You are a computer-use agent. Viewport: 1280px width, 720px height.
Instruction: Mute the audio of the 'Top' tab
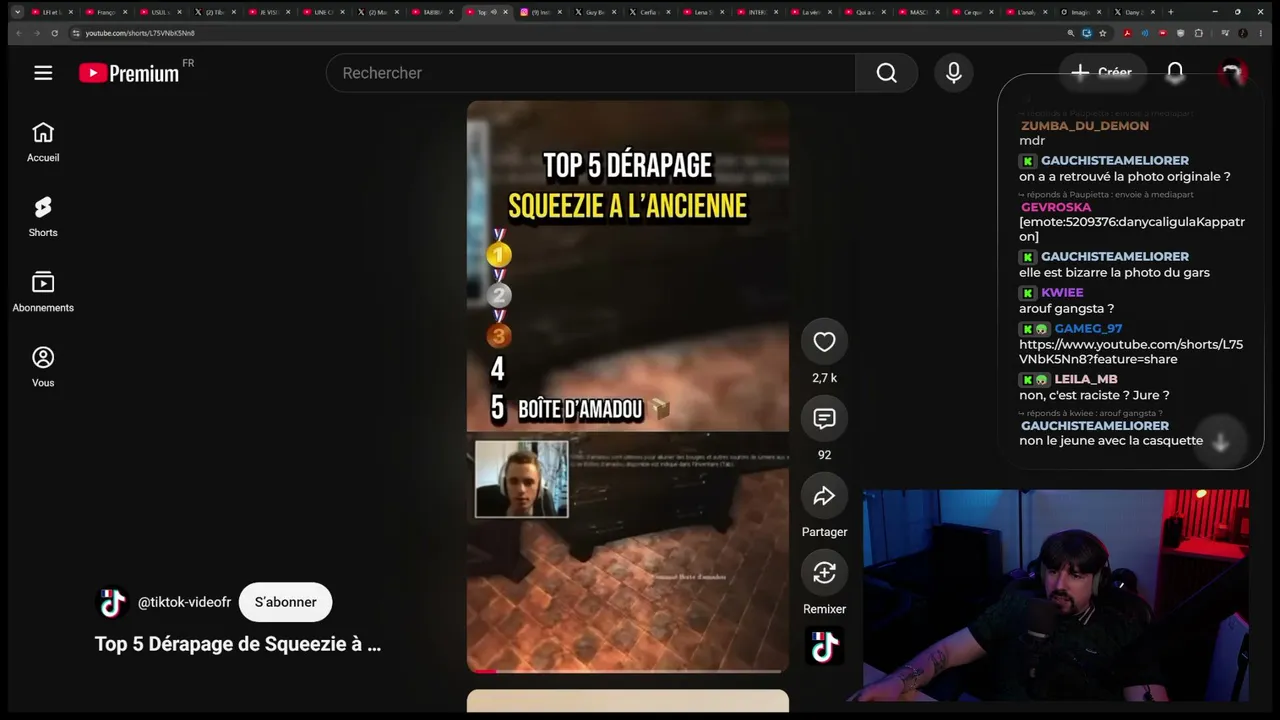click(494, 12)
